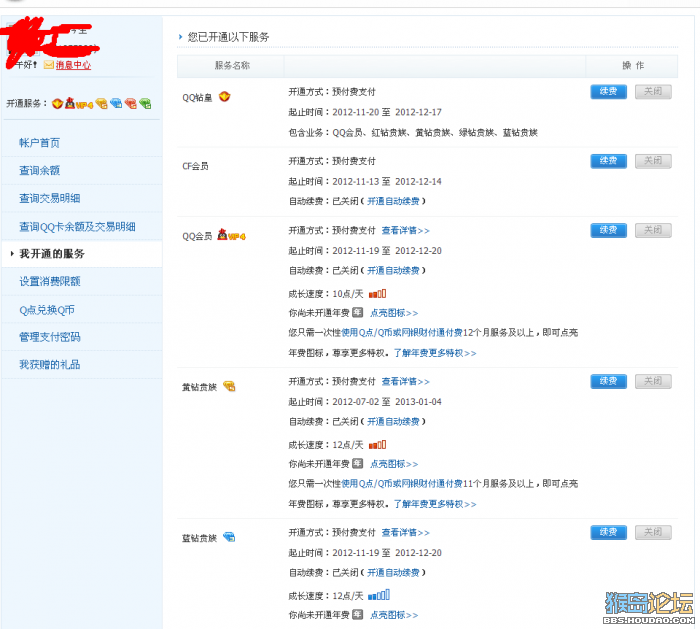The width and height of the screenshot is (700, 629).
Task: Click the yellow diamond icon beside 黄钻贵族
Action: [229, 386]
